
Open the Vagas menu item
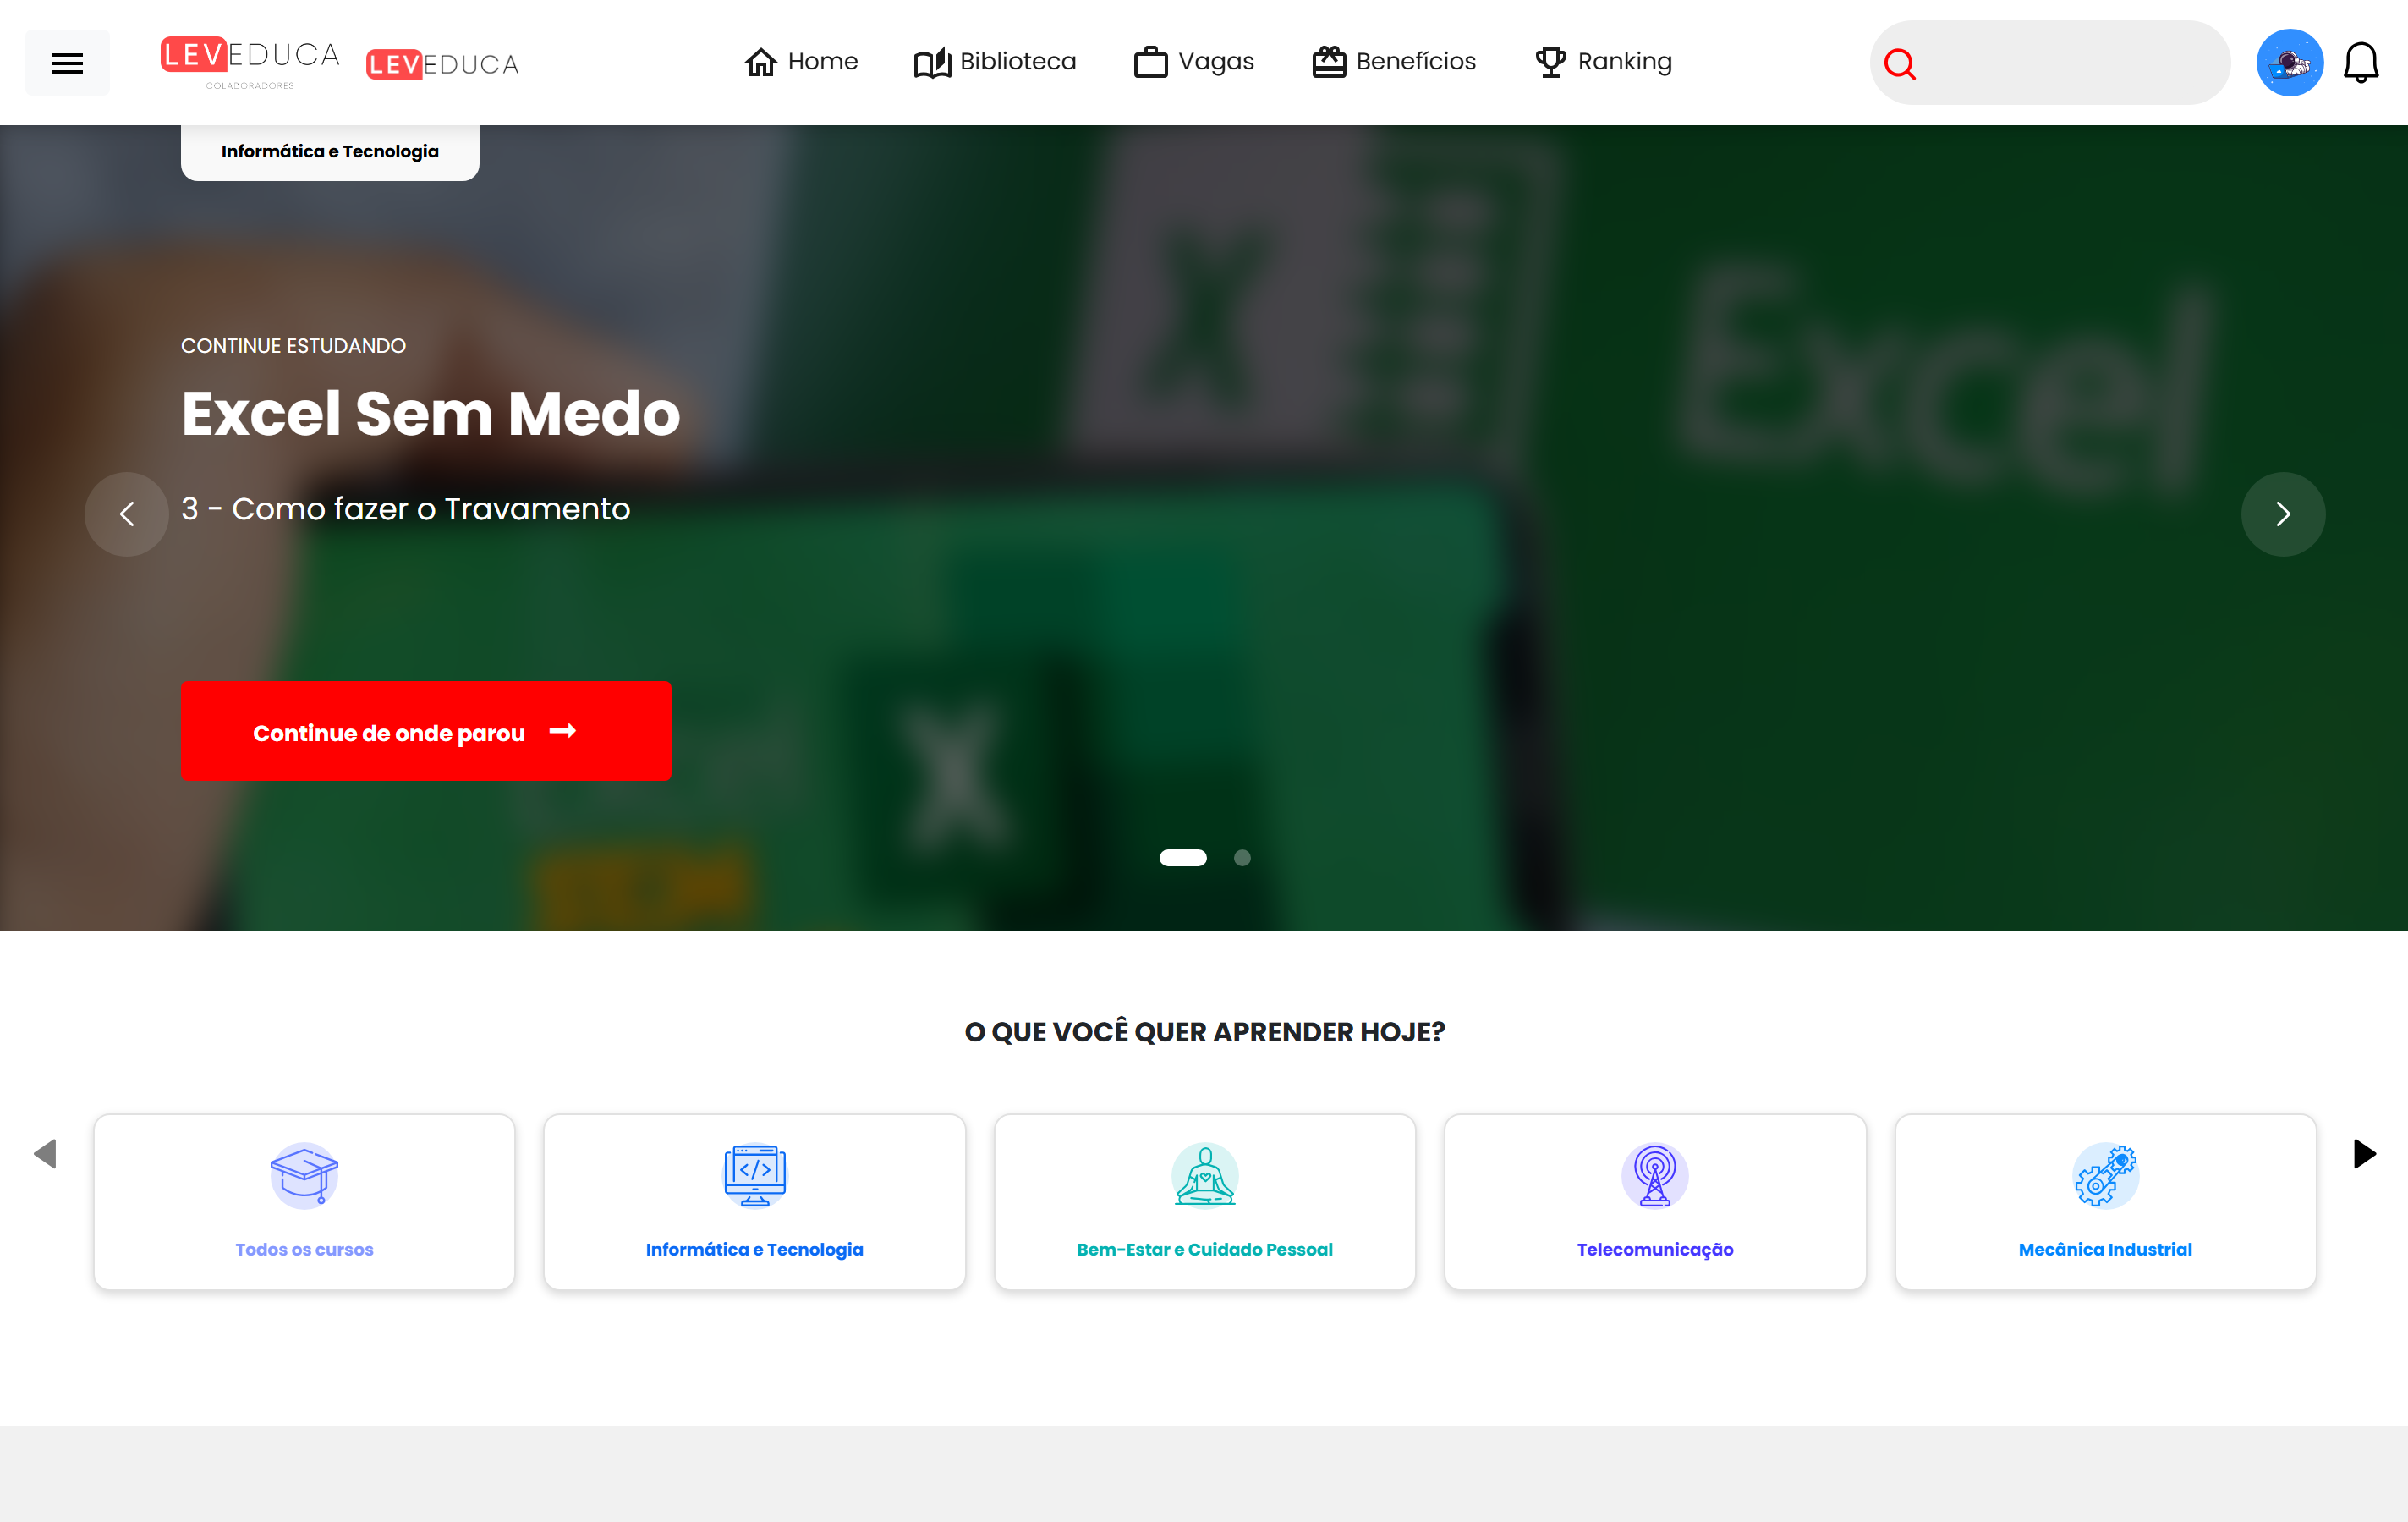tap(1194, 62)
